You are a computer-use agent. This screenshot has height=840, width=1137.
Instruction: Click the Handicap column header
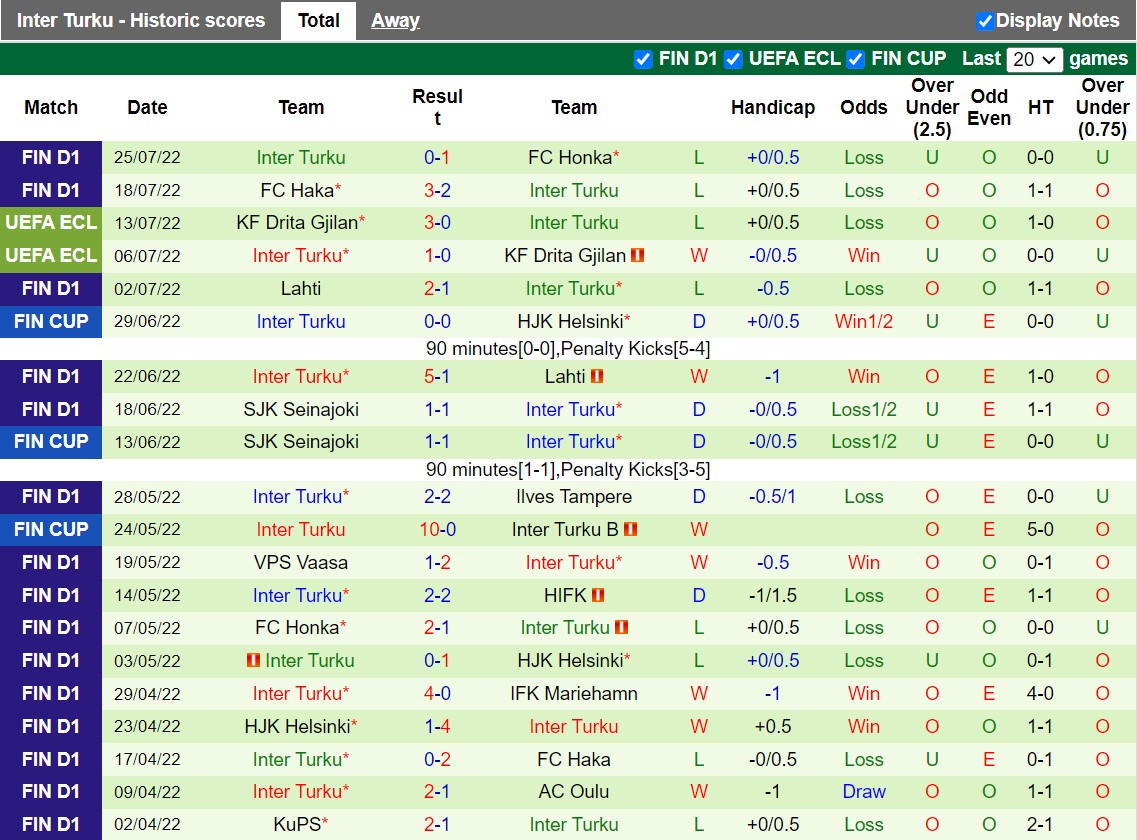click(x=773, y=107)
